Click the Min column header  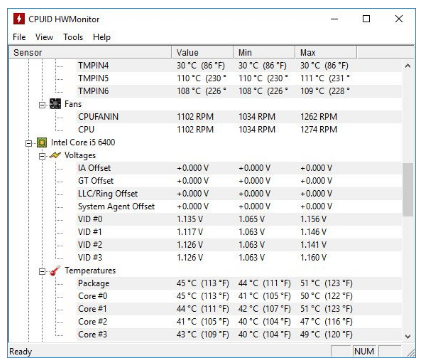pos(264,53)
